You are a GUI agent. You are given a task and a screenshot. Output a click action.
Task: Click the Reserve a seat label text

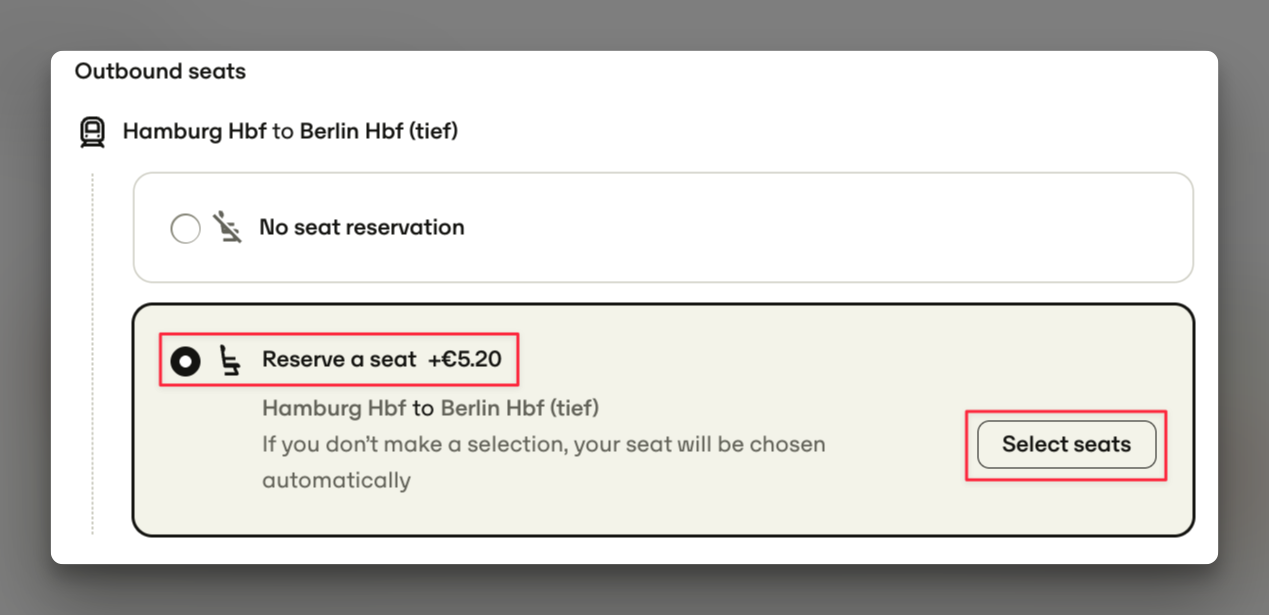339,360
